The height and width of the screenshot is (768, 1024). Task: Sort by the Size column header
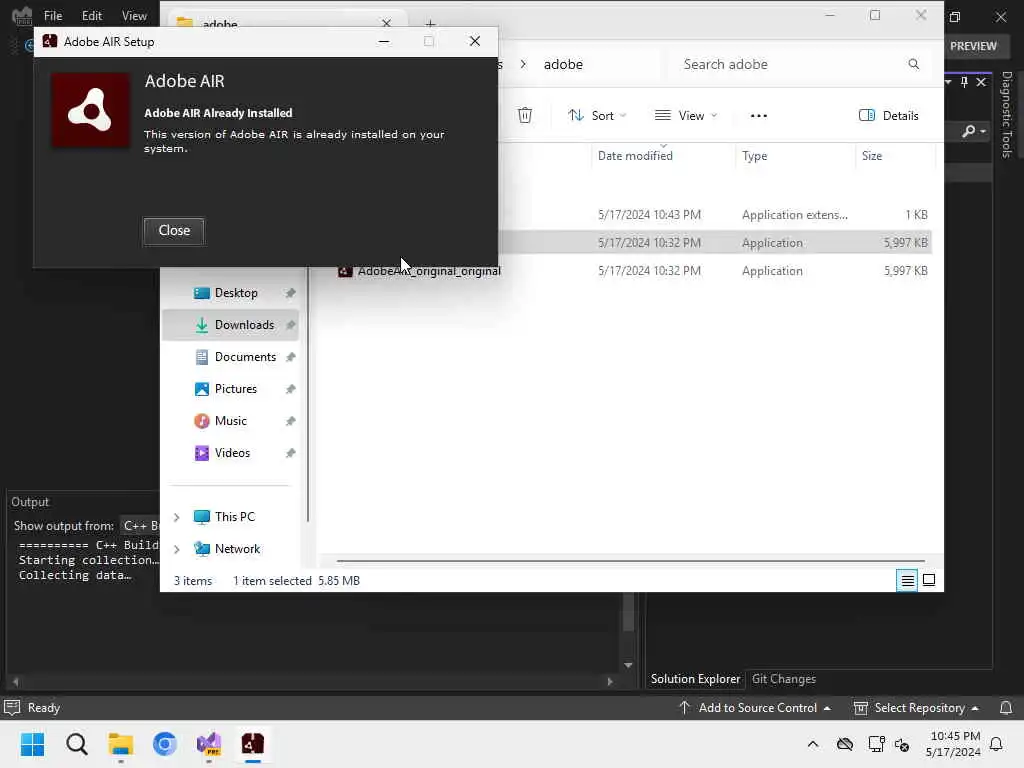(x=872, y=155)
